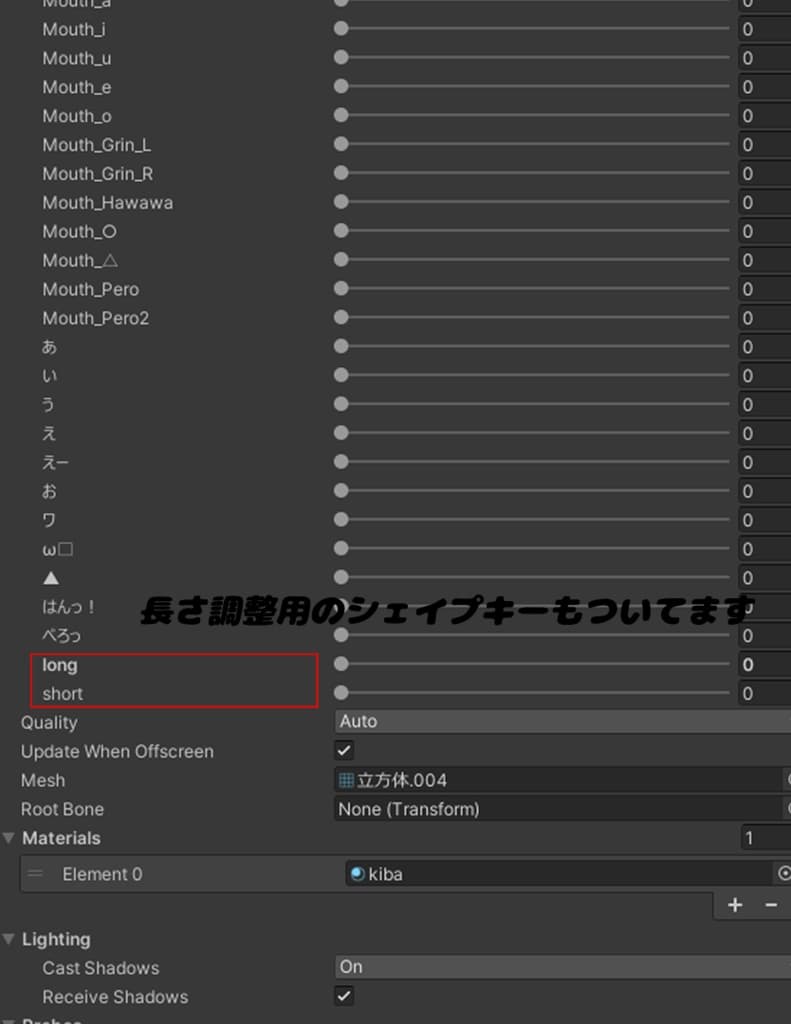Click the short shape key slider handle

pyautogui.click(x=341, y=693)
